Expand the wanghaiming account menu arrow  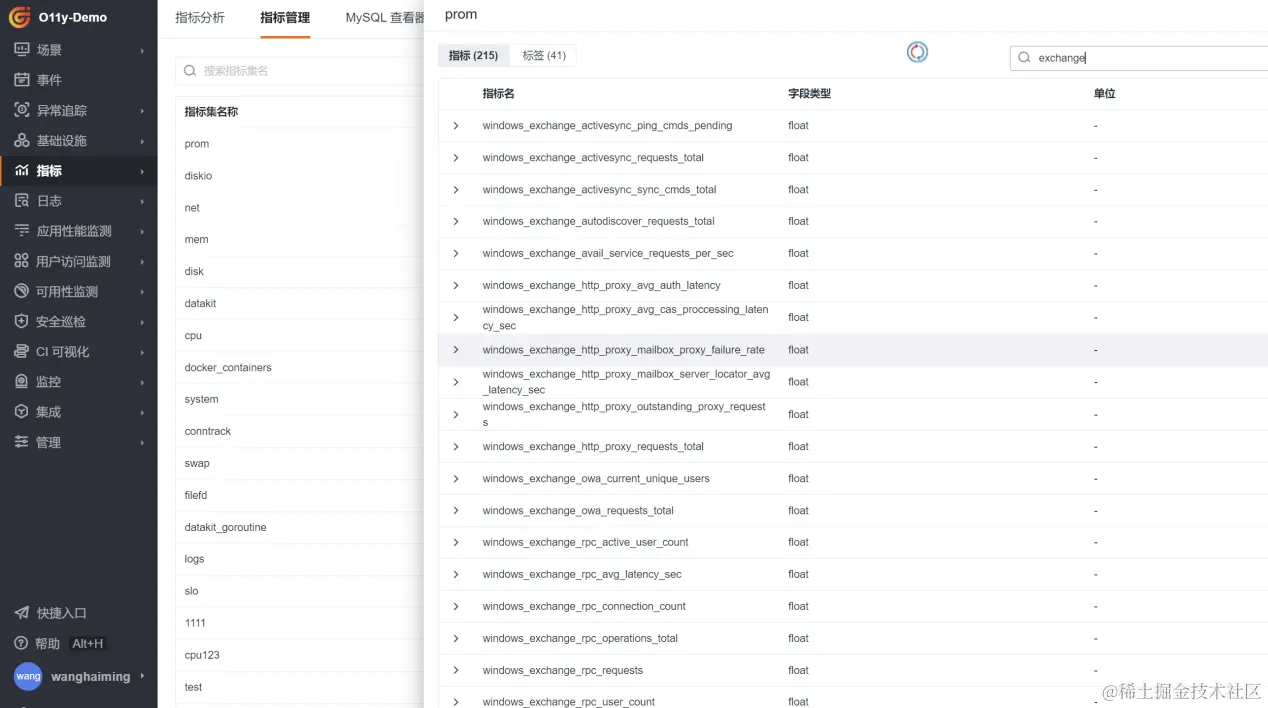[142, 676]
